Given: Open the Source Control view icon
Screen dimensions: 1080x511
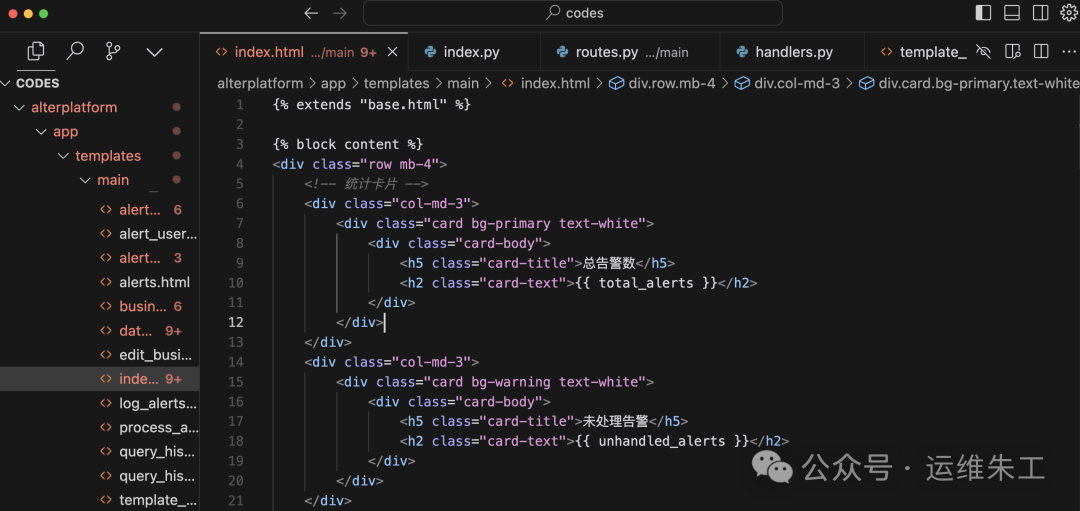Looking at the screenshot, I should tap(114, 51).
